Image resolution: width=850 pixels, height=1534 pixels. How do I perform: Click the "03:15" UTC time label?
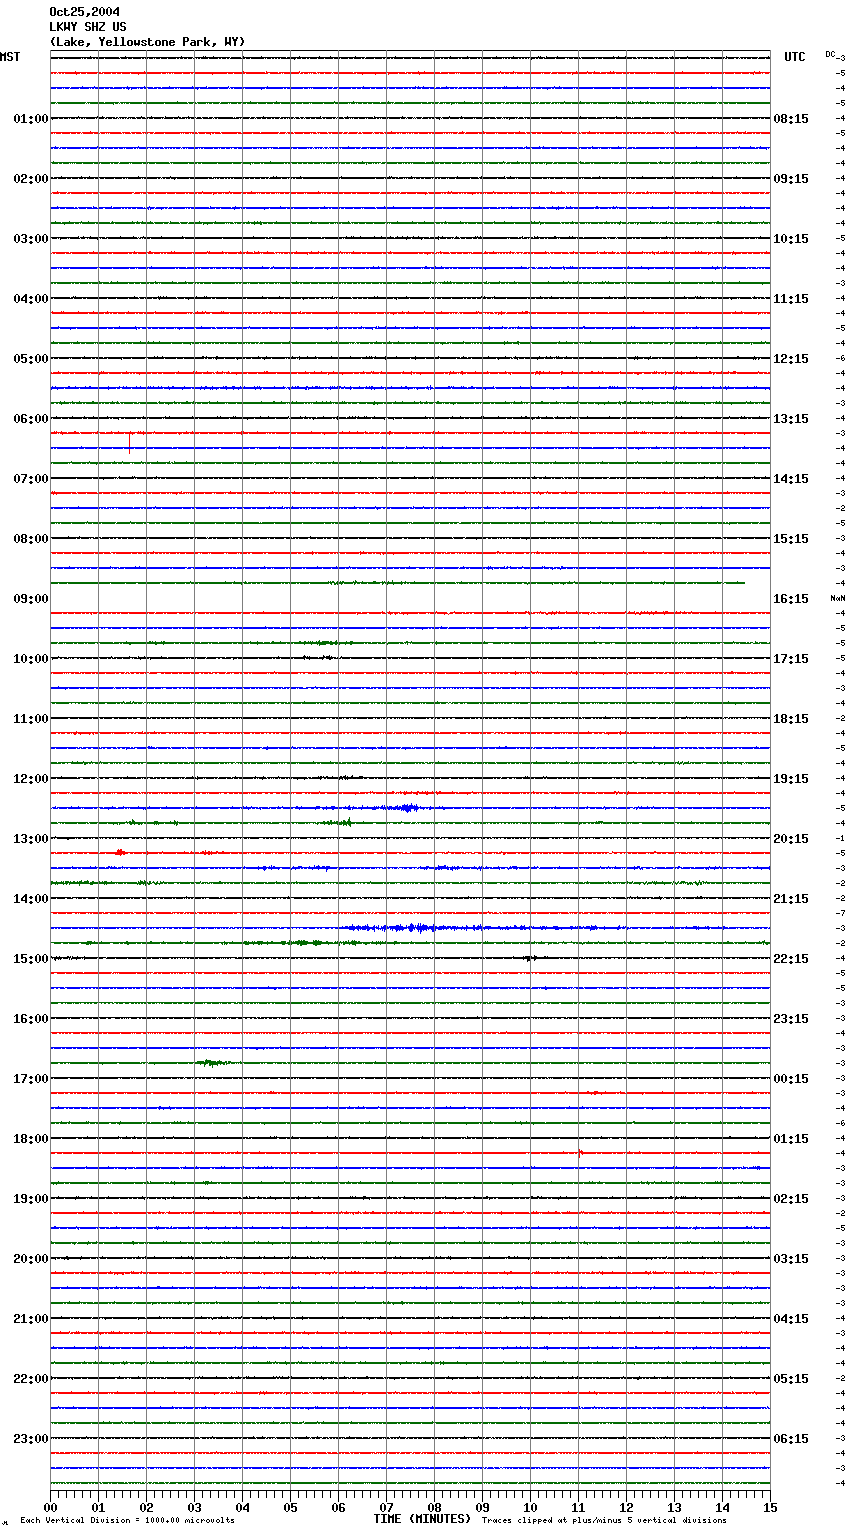click(x=791, y=1259)
